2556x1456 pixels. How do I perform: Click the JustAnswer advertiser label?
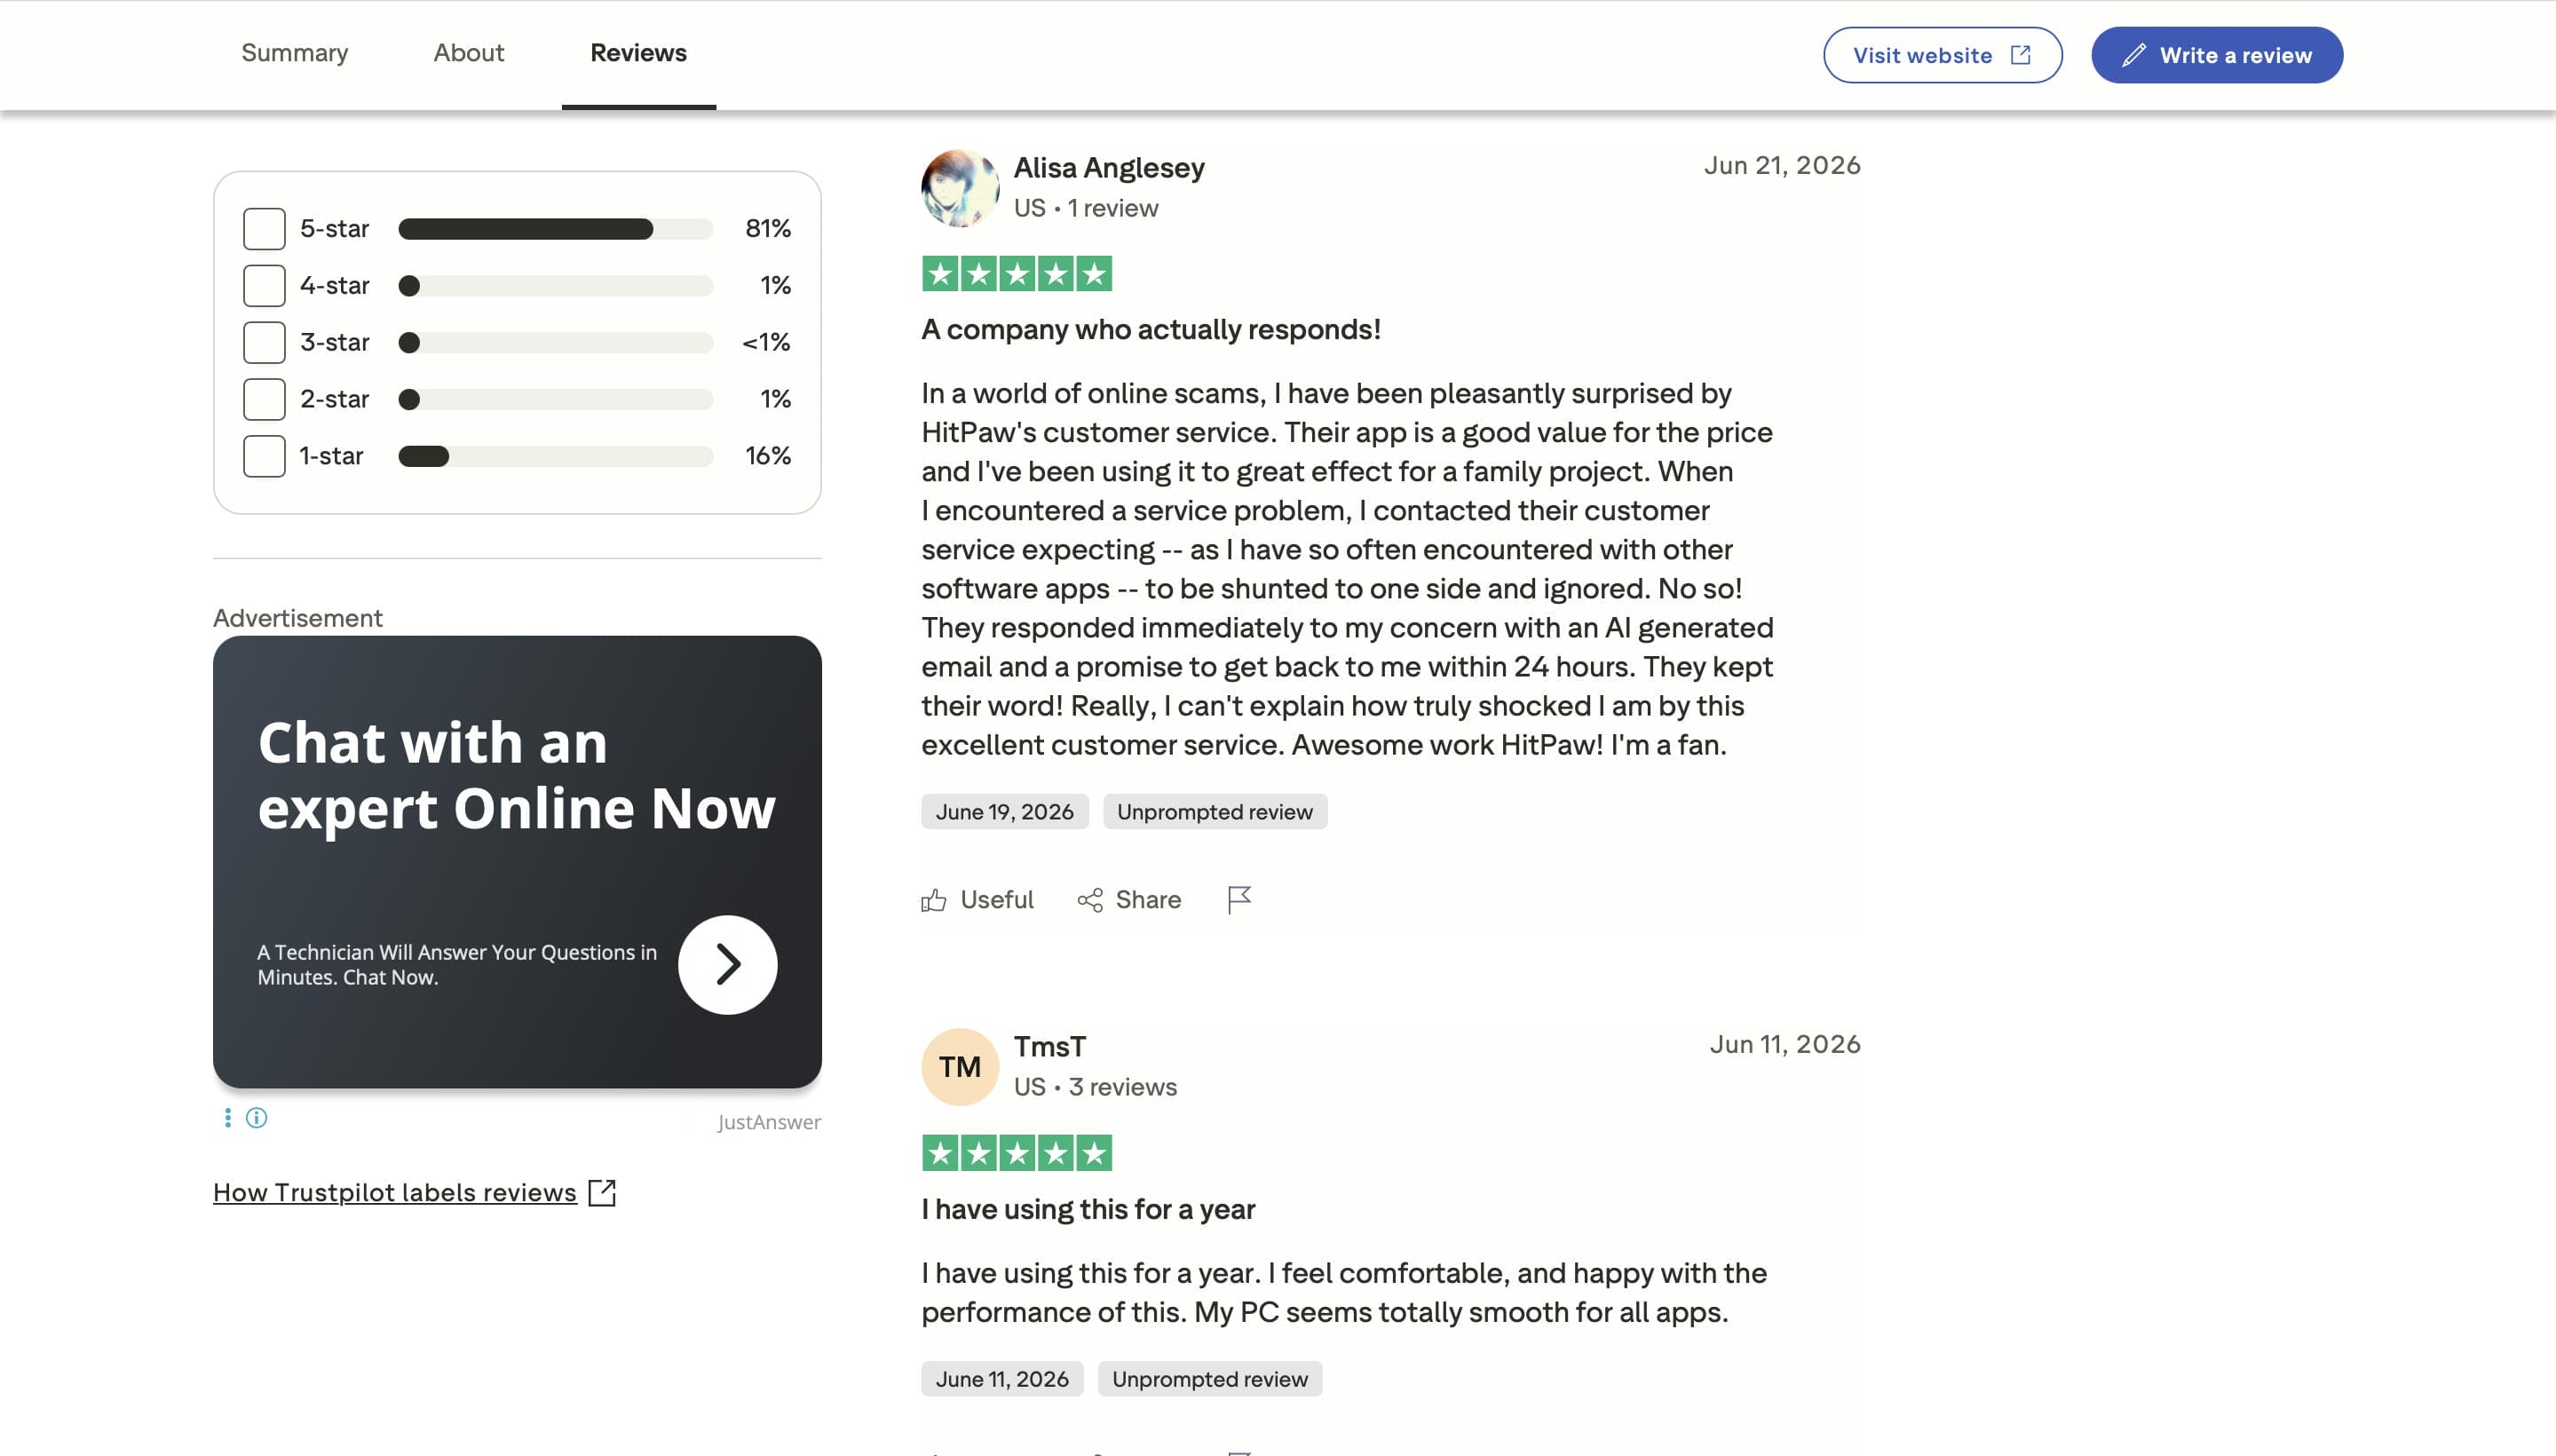(x=769, y=1122)
